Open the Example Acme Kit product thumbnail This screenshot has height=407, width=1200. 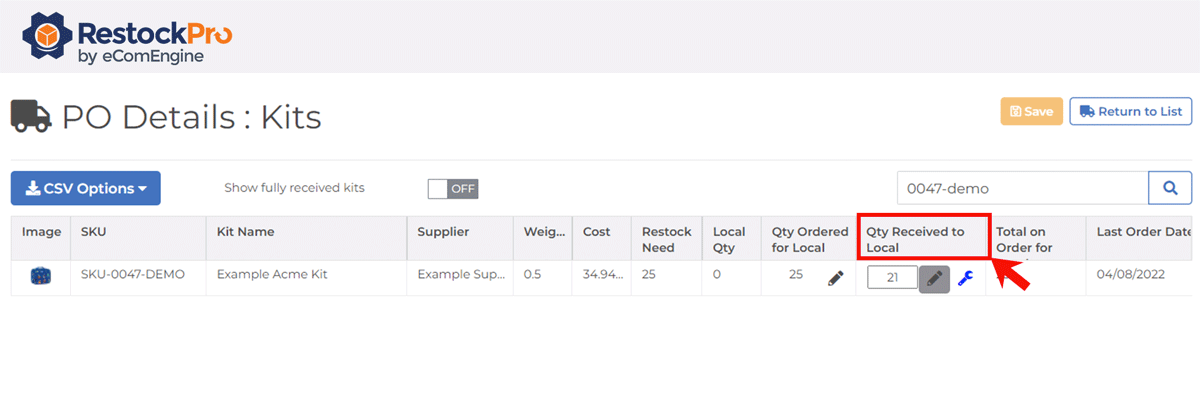point(40,276)
